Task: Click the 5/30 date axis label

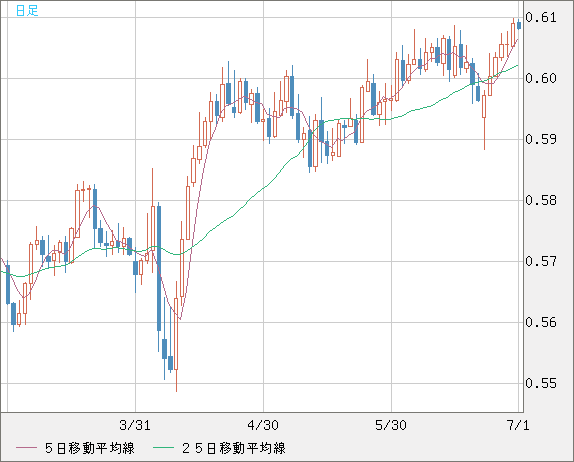Action: (x=391, y=425)
